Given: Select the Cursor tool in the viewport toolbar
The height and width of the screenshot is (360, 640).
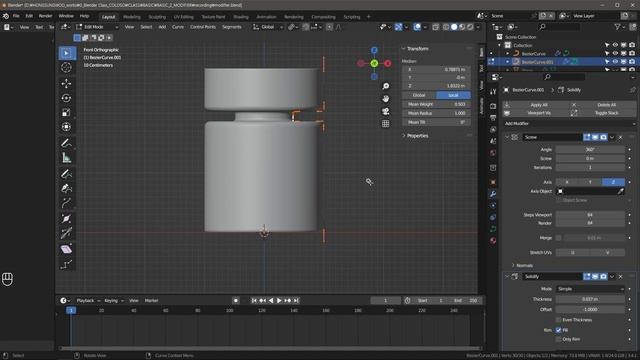Looking at the screenshot, I should coord(66,67).
